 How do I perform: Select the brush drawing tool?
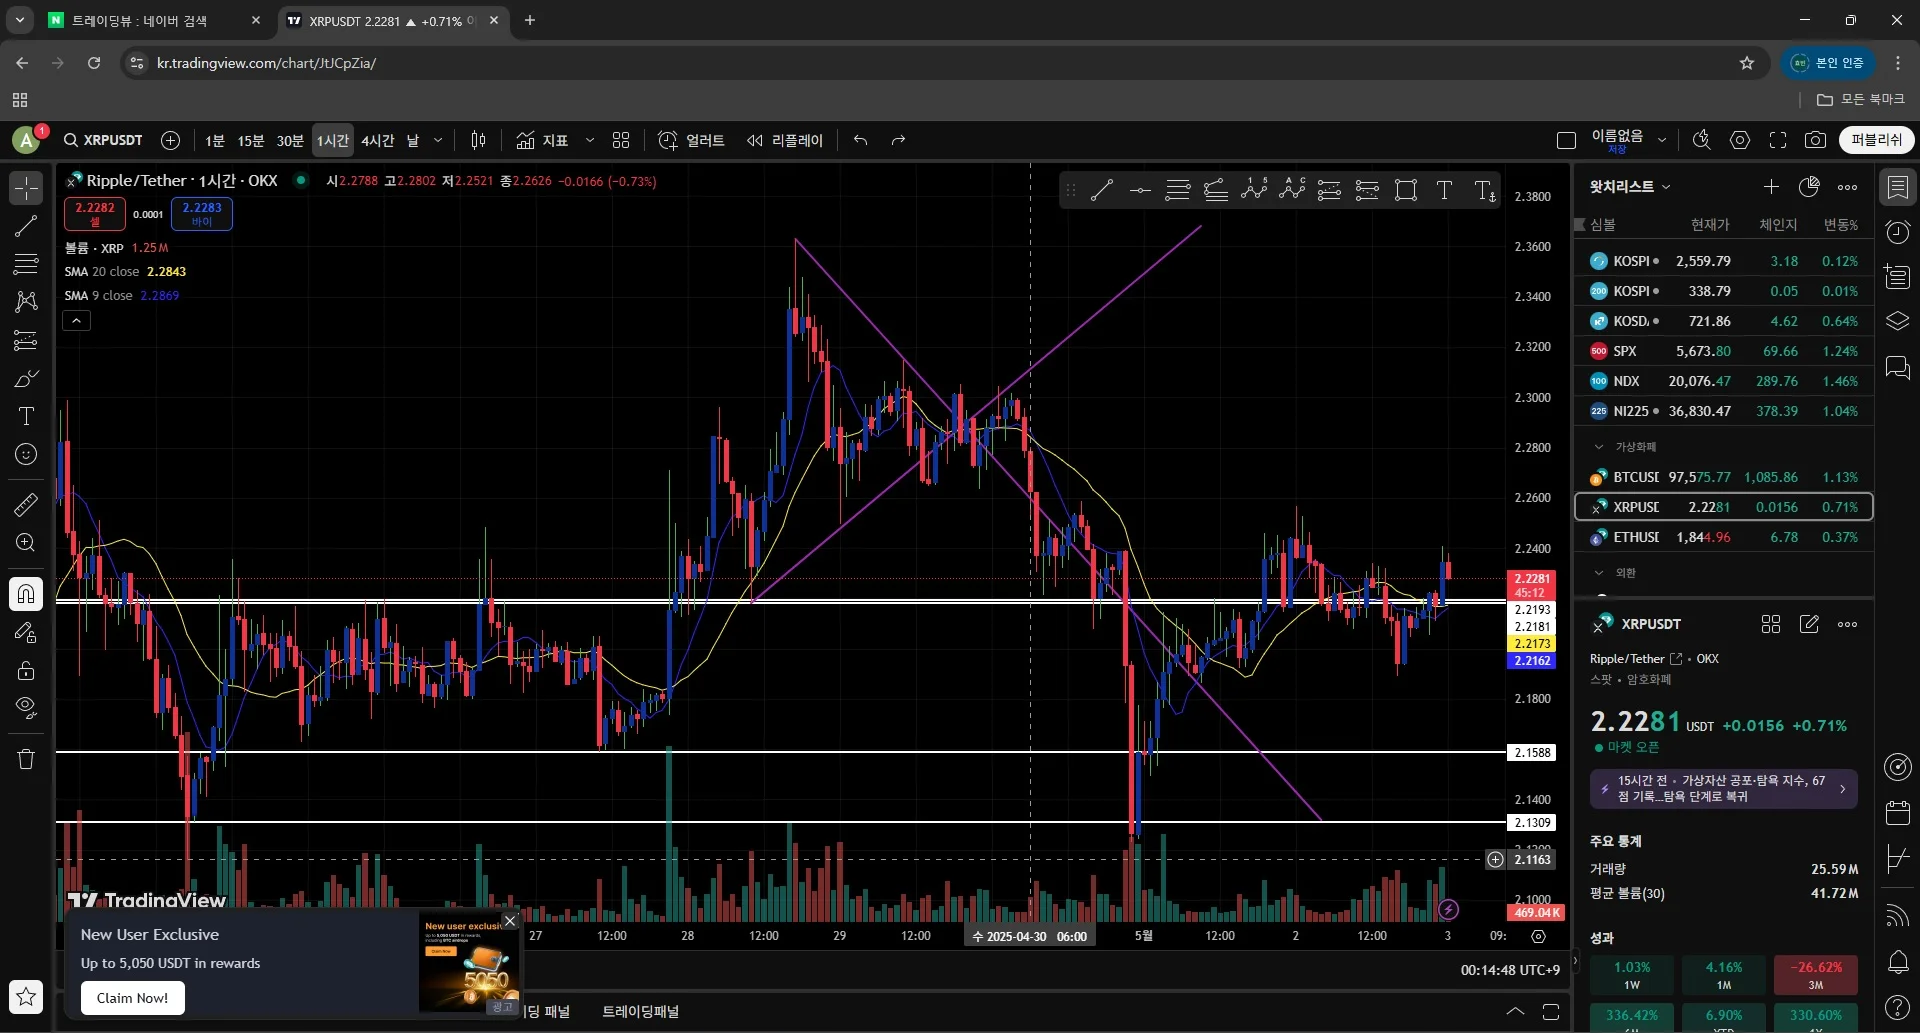click(26, 378)
